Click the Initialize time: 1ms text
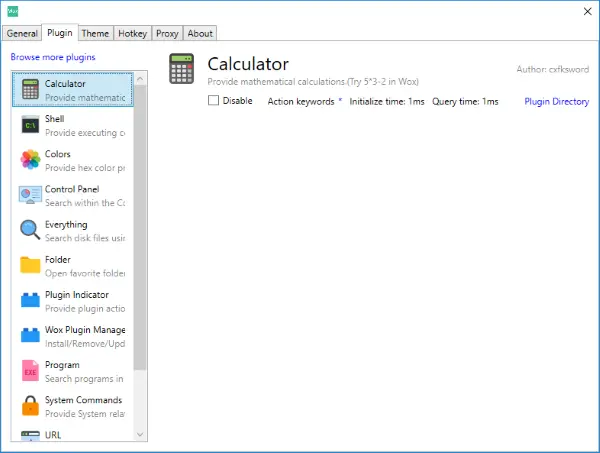 coord(387,101)
